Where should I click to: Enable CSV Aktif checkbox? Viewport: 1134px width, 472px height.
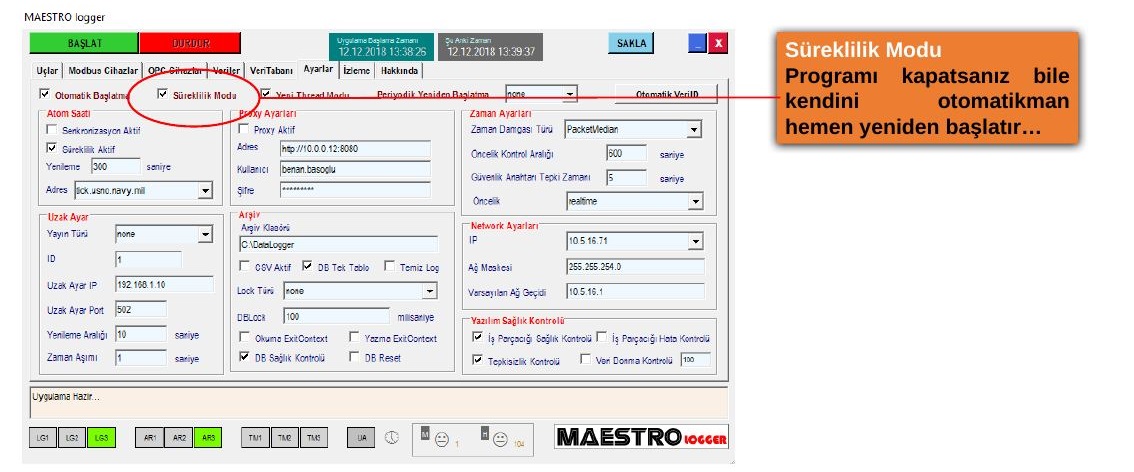[x=244, y=267]
